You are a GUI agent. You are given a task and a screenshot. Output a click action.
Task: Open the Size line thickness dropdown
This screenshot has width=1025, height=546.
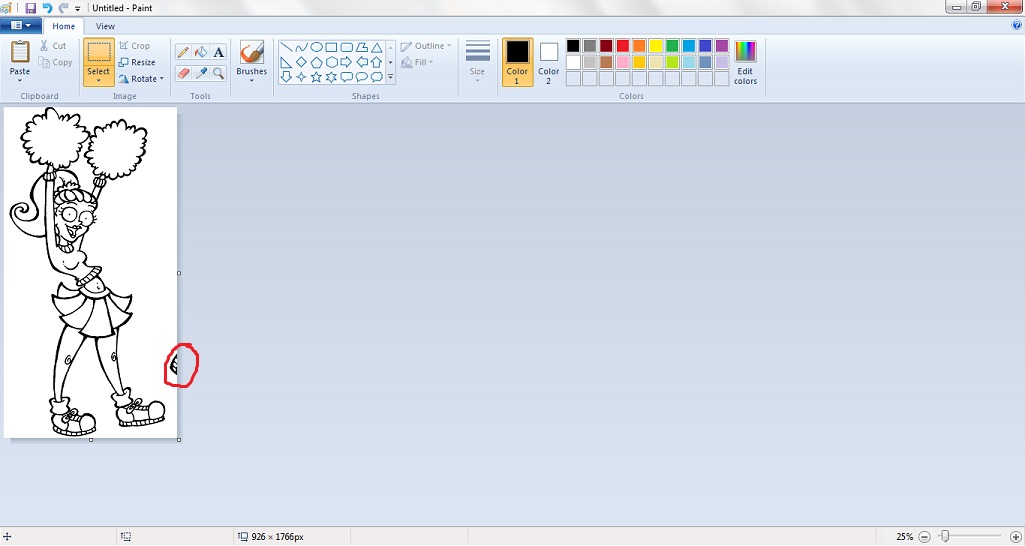pos(478,62)
